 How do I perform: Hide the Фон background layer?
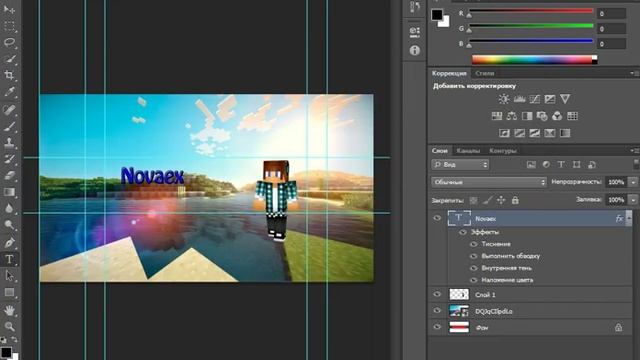point(437,327)
